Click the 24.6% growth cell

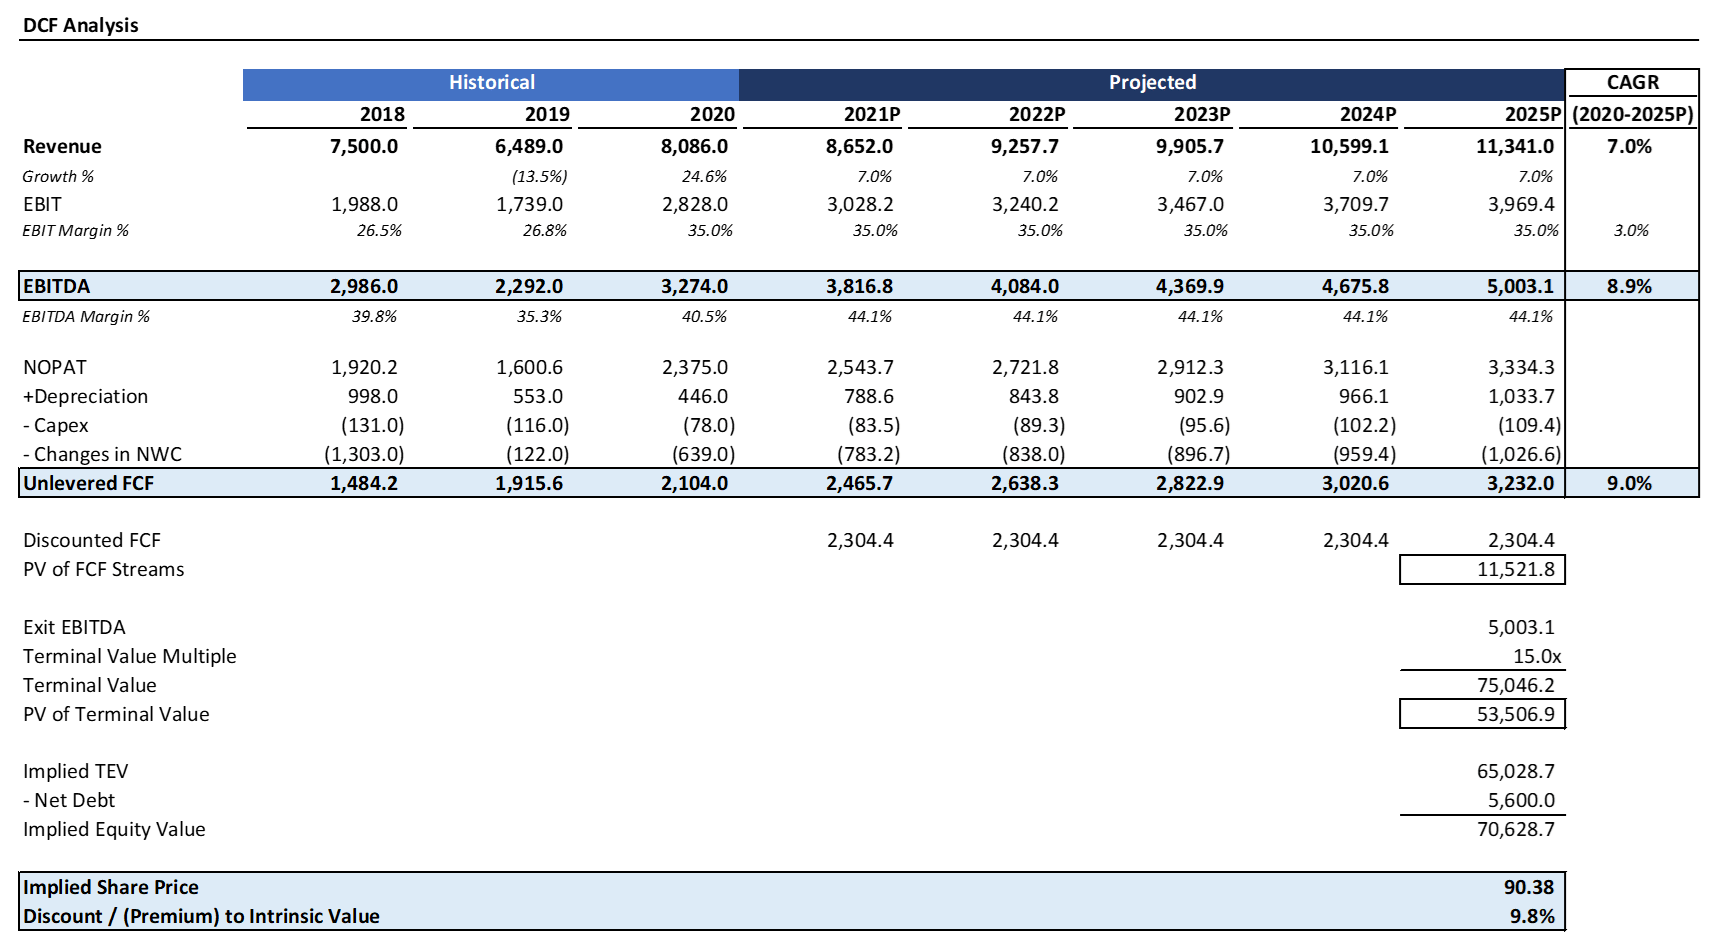tap(704, 176)
